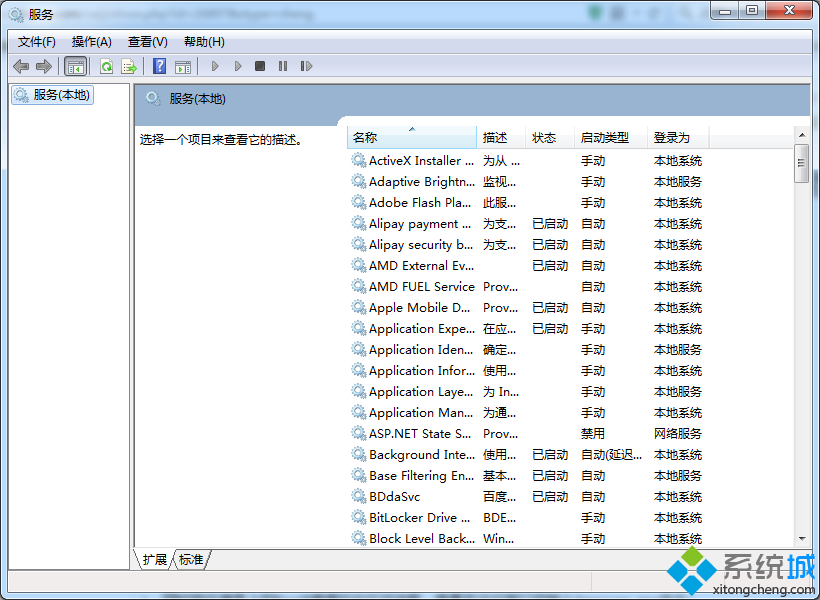Click the Restart Service toolbar icon
Image resolution: width=820 pixels, height=600 pixels.
pos(306,66)
